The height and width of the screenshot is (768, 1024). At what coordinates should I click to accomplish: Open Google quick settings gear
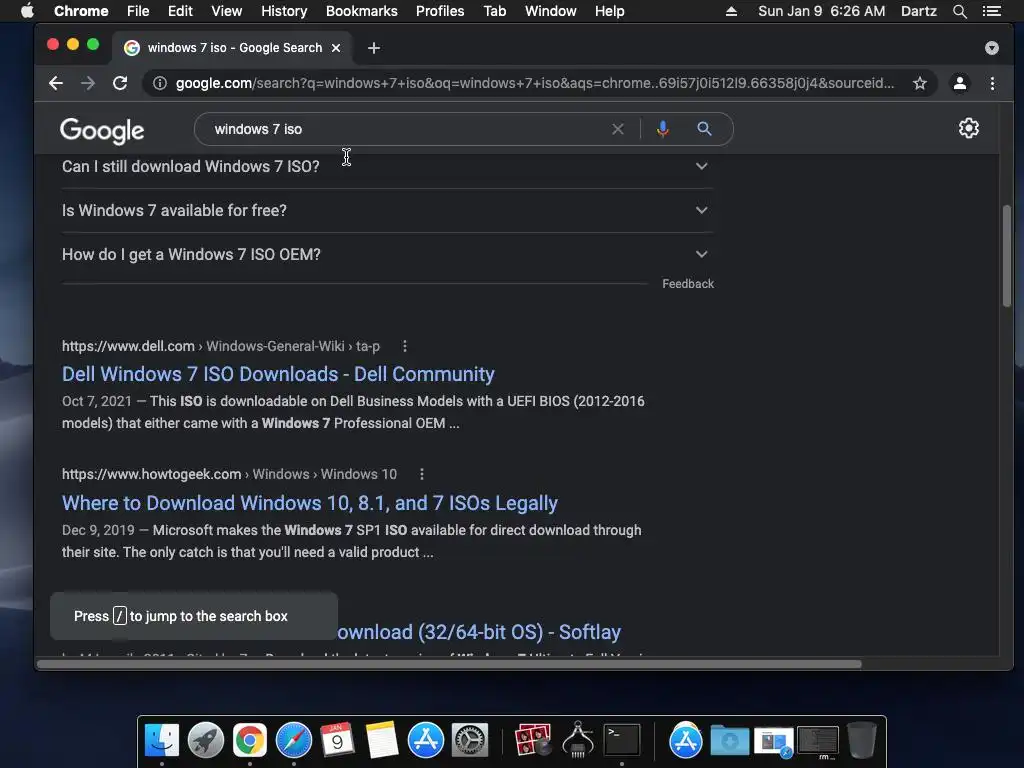tap(968, 128)
